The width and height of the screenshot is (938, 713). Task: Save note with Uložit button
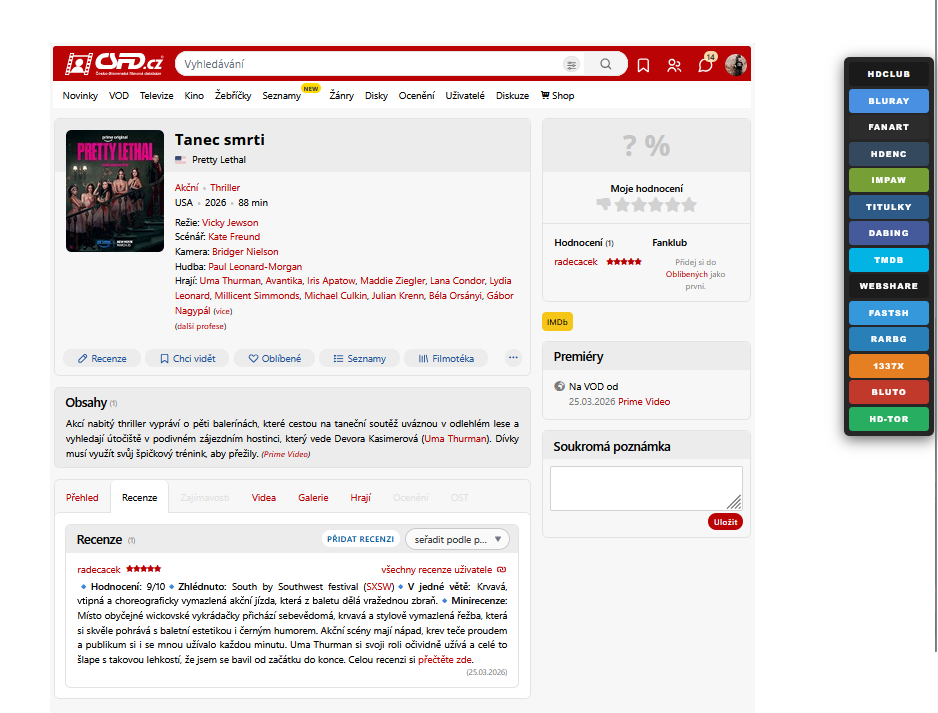pyautogui.click(x=725, y=522)
